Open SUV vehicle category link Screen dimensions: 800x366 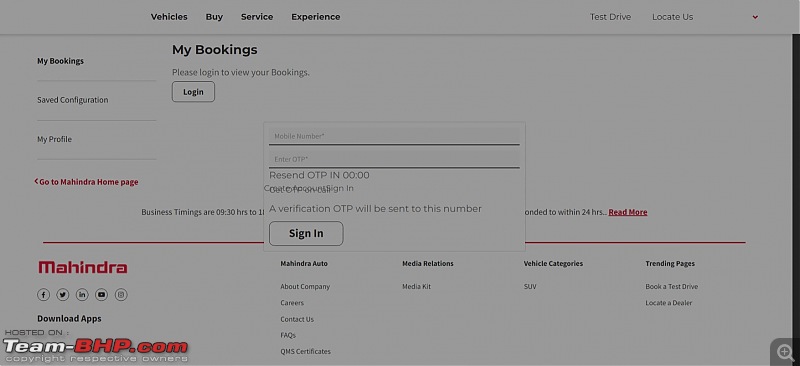(x=530, y=286)
